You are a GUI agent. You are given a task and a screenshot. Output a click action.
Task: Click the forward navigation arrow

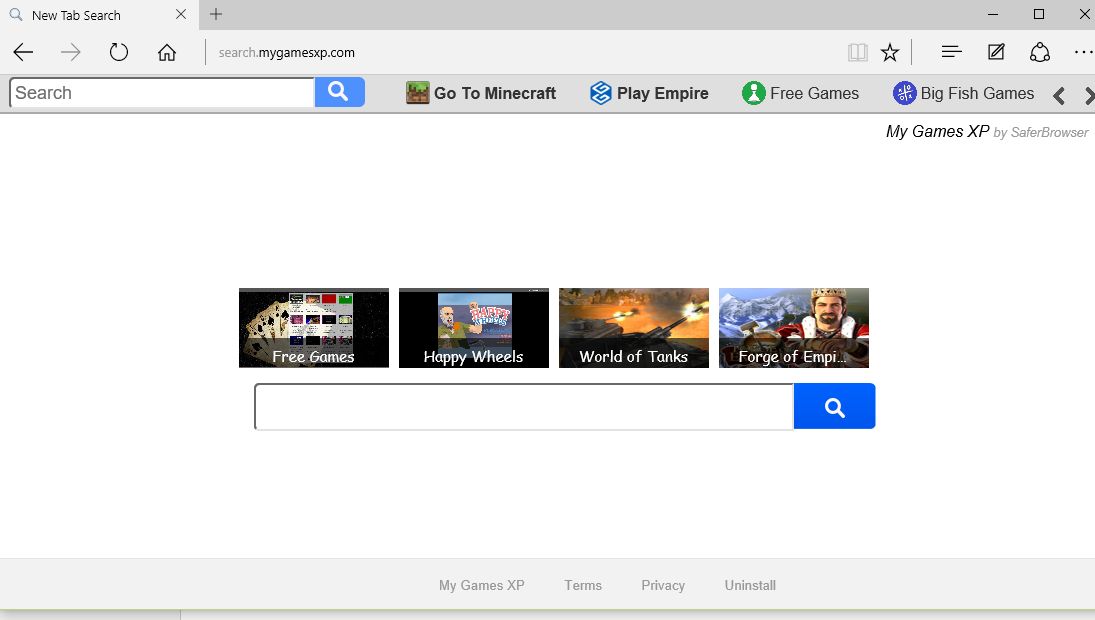71,52
